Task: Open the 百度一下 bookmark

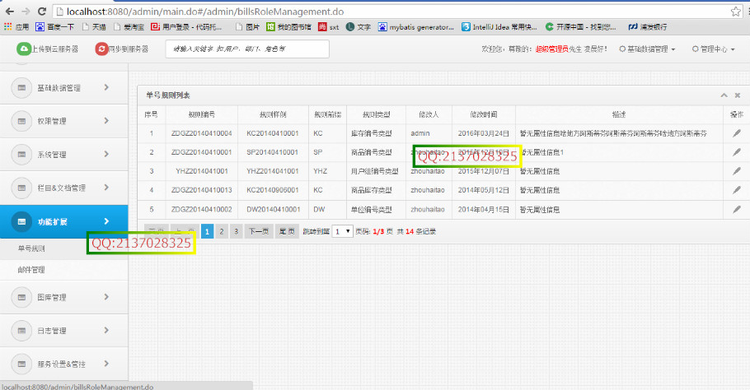Action: [x=55, y=27]
